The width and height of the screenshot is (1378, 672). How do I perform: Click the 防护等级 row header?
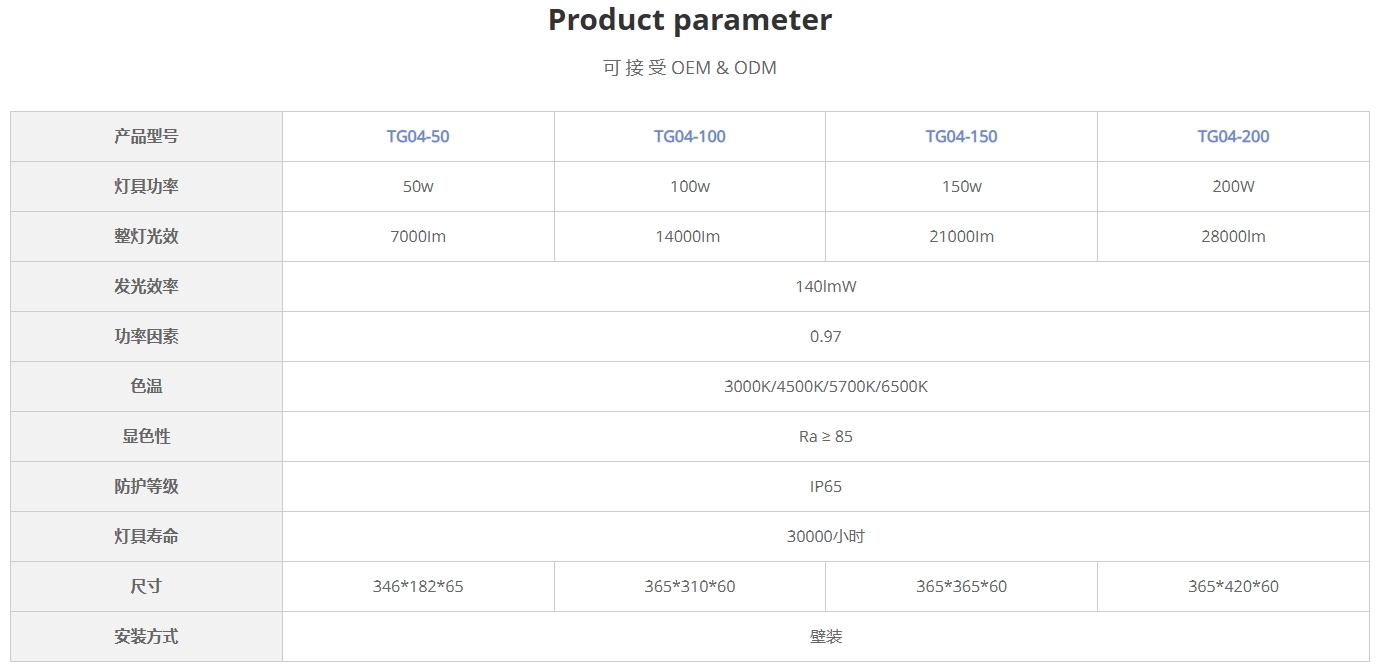click(146, 487)
